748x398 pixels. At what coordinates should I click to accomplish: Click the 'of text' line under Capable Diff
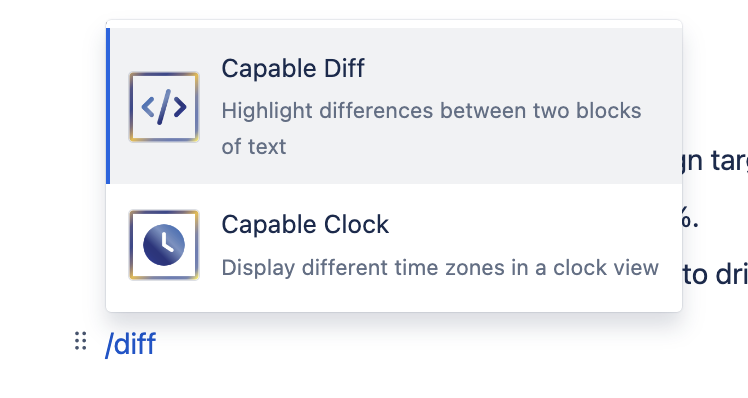[254, 147]
